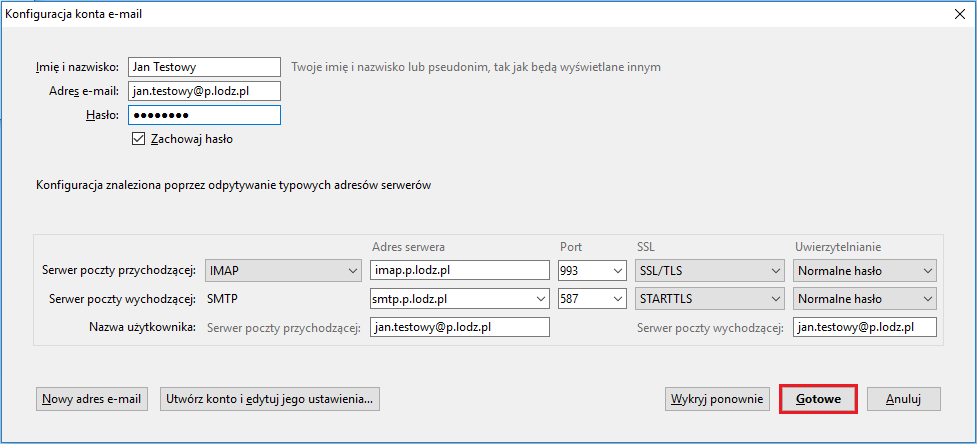Image resolution: width=977 pixels, height=444 pixels.
Task: Focus the Adres e-mail input field
Action: point(204,91)
